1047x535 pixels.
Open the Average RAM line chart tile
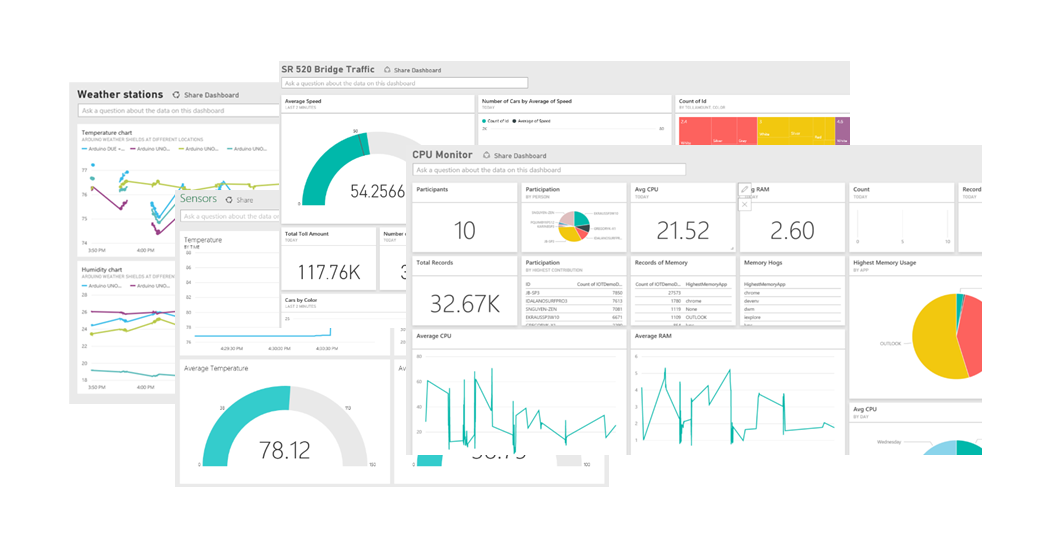pyautogui.click(x=737, y=393)
